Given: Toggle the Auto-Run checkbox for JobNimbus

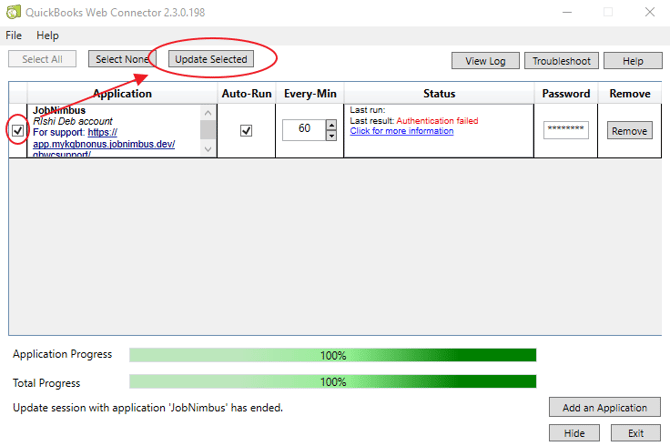Looking at the screenshot, I should pos(246,130).
